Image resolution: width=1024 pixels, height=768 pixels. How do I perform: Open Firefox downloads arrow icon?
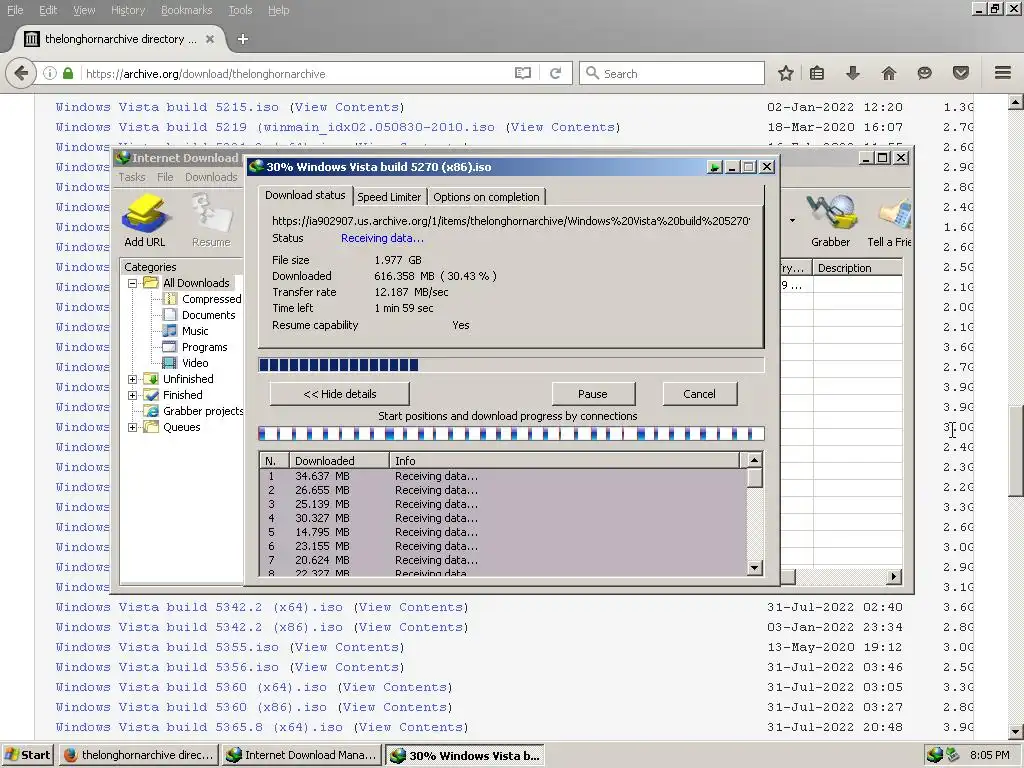click(852, 73)
